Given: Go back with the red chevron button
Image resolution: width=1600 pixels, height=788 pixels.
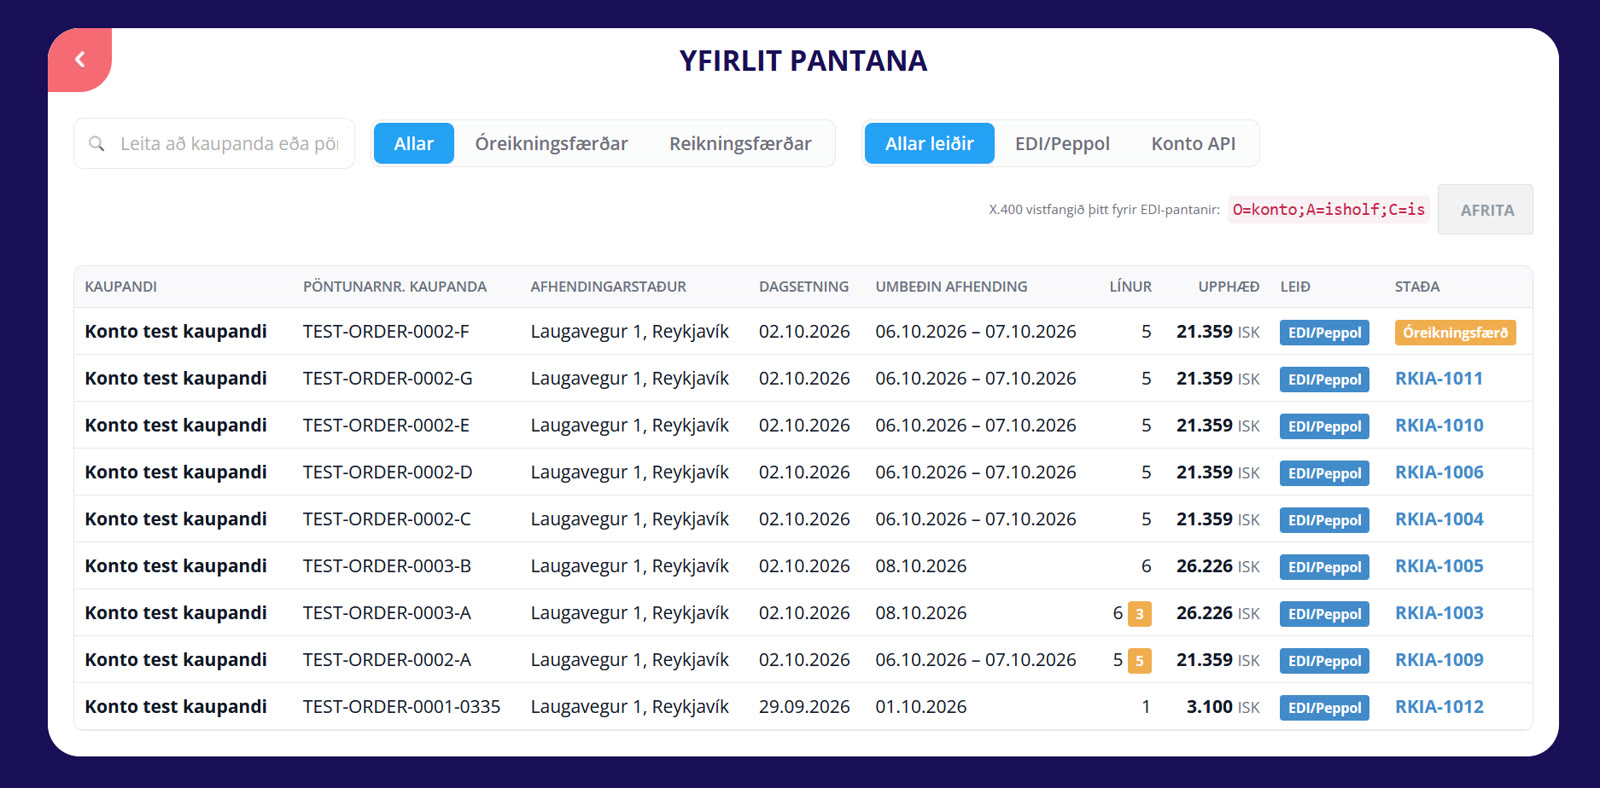Looking at the screenshot, I should (80, 60).
